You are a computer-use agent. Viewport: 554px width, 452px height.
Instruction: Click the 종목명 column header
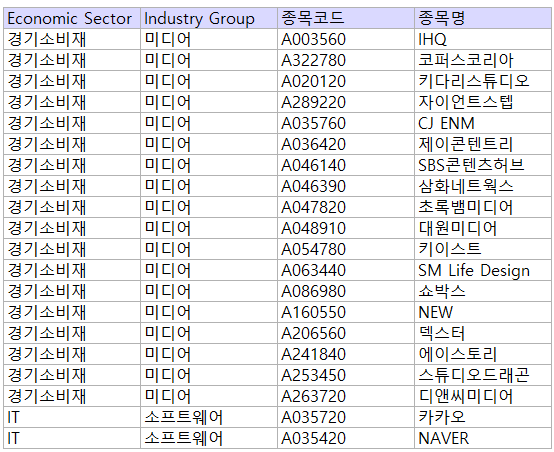tap(483, 18)
